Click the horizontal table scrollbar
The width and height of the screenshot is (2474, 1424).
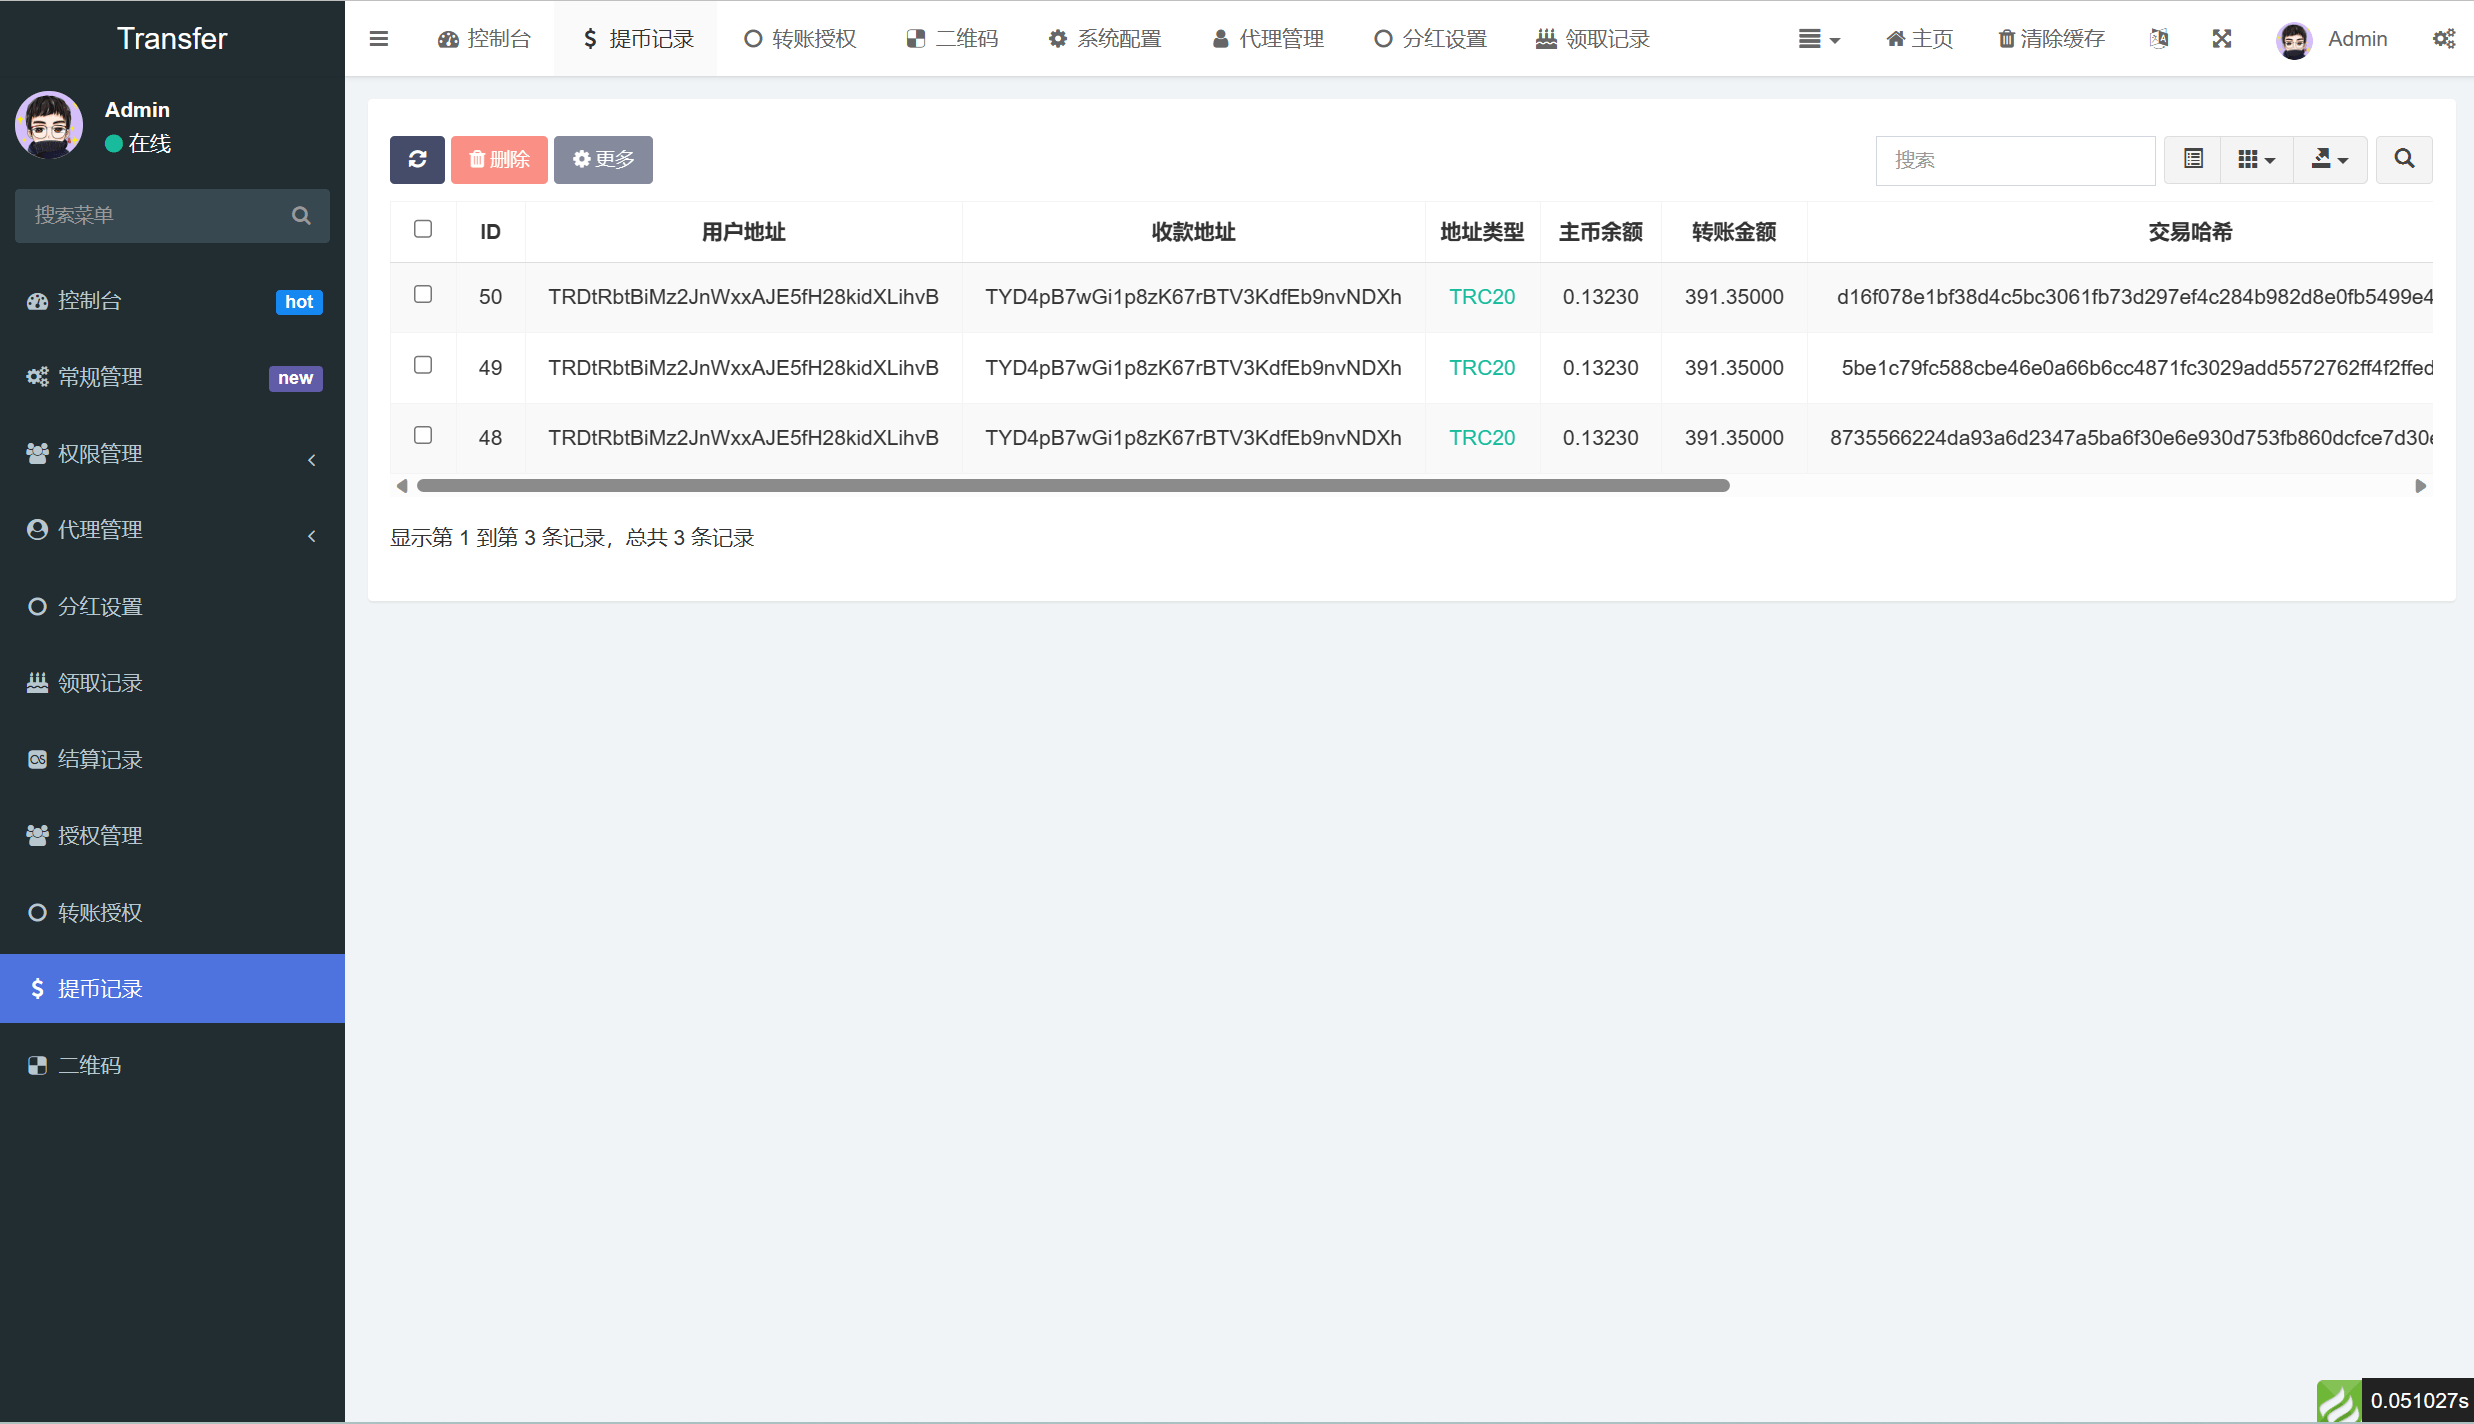point(1073,486)
